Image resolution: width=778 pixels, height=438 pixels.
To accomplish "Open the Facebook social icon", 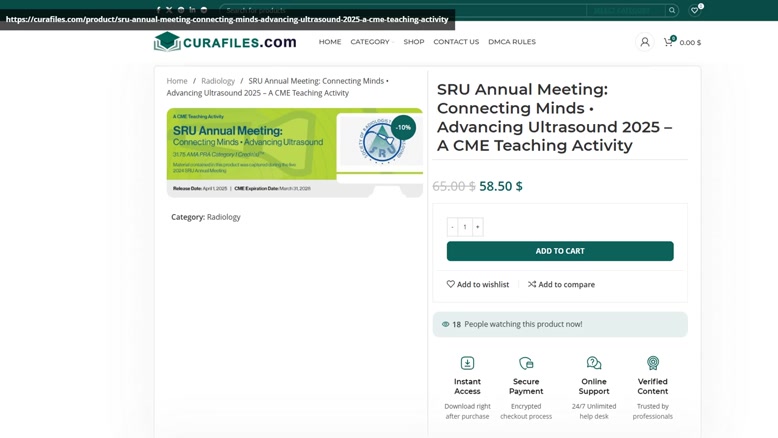I will point(158,10).
